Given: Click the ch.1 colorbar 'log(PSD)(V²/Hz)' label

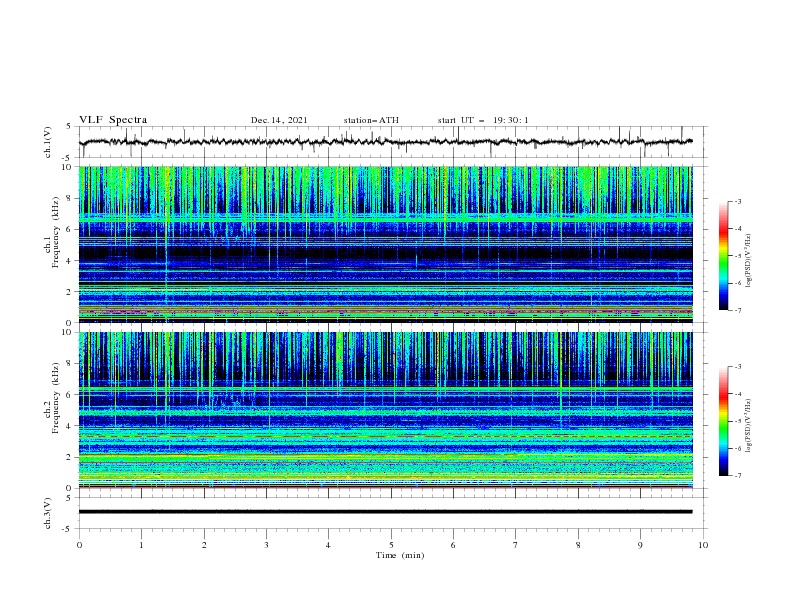Looking at the screenshot, I should [x=749, y=261].
